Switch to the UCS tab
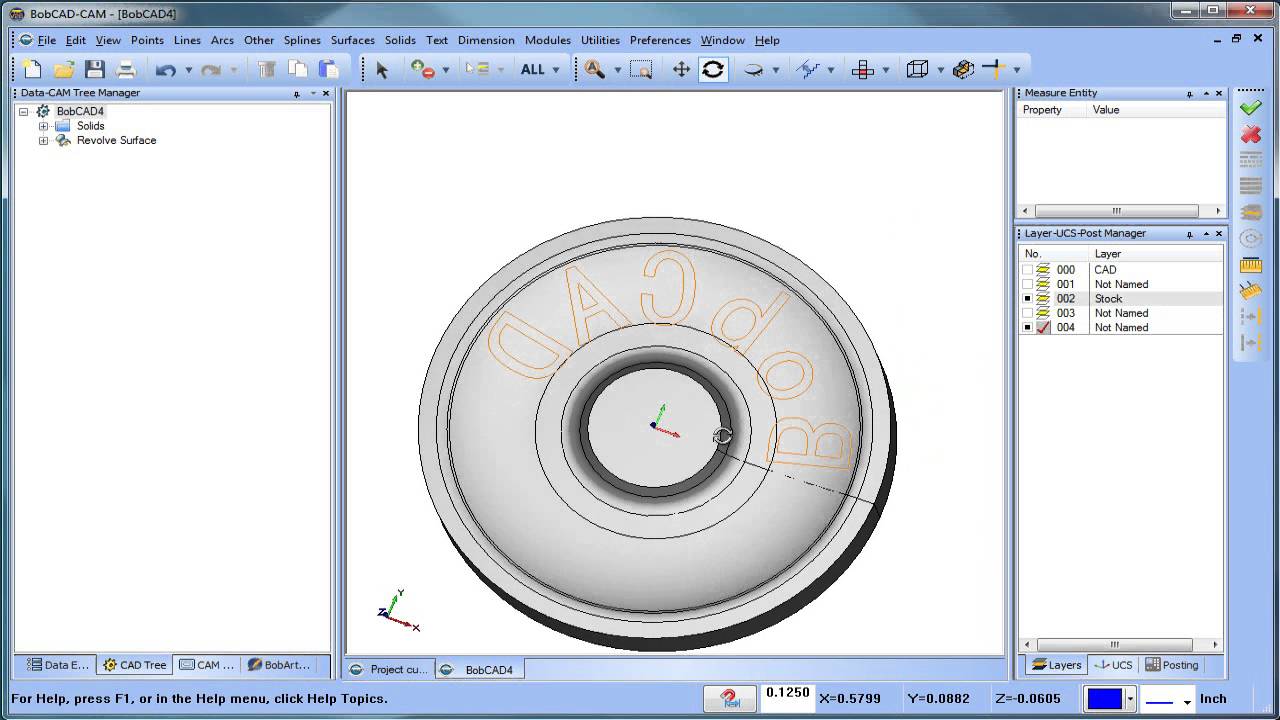Screen dimensions: 1280x720 coord(1113,665)
